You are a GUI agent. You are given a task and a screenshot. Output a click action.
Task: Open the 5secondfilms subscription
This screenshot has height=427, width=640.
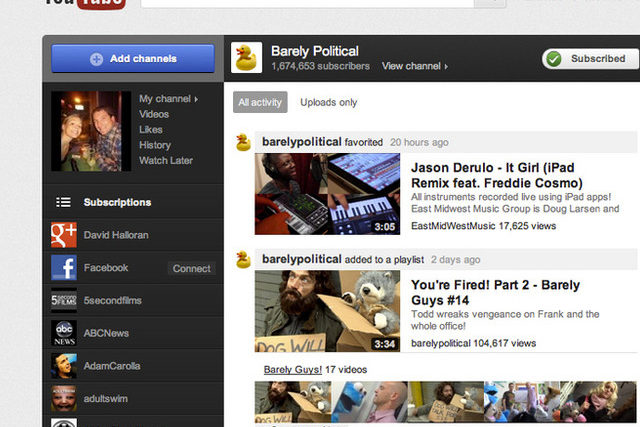point(112,300)
